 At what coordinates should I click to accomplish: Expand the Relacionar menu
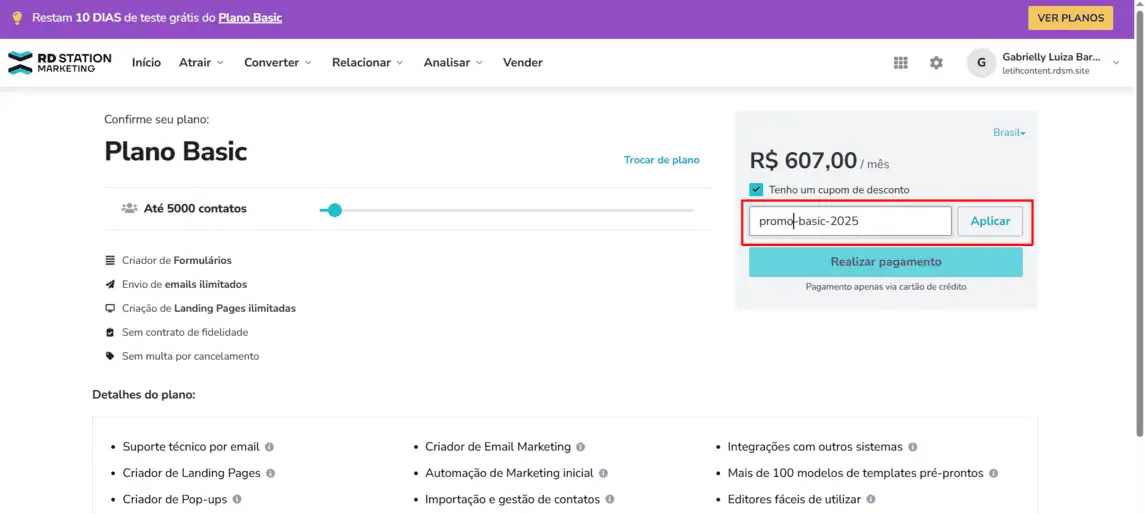coord(368,63)
